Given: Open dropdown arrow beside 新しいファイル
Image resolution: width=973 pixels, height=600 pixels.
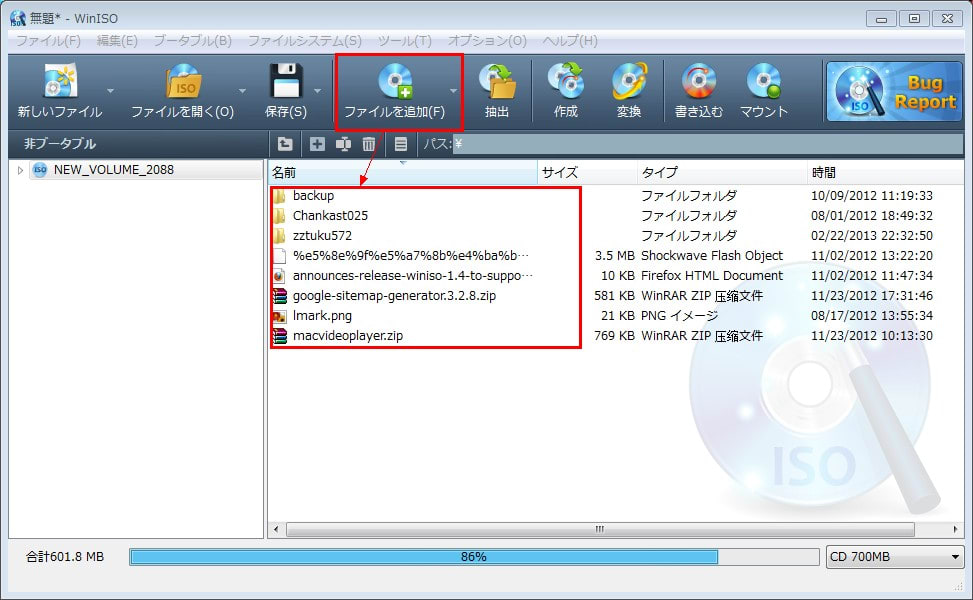Looking at the screenshot, I should (x=110, y=91).
